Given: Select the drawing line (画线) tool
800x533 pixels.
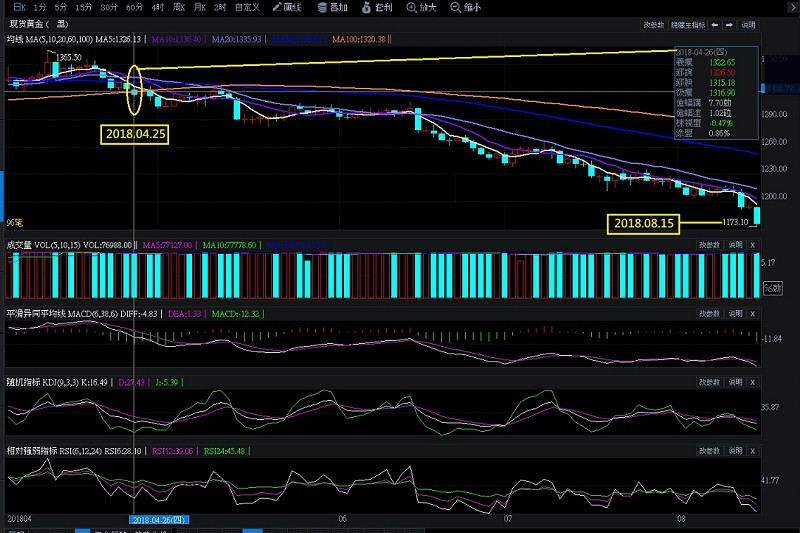Looking at the screenshot, I should (x=285, y=7).
